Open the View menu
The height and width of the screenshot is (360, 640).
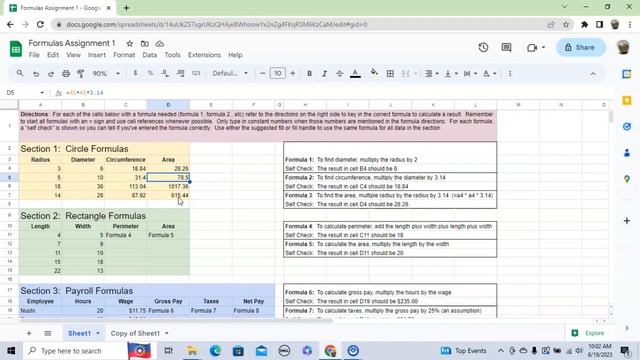coord(73,55)
